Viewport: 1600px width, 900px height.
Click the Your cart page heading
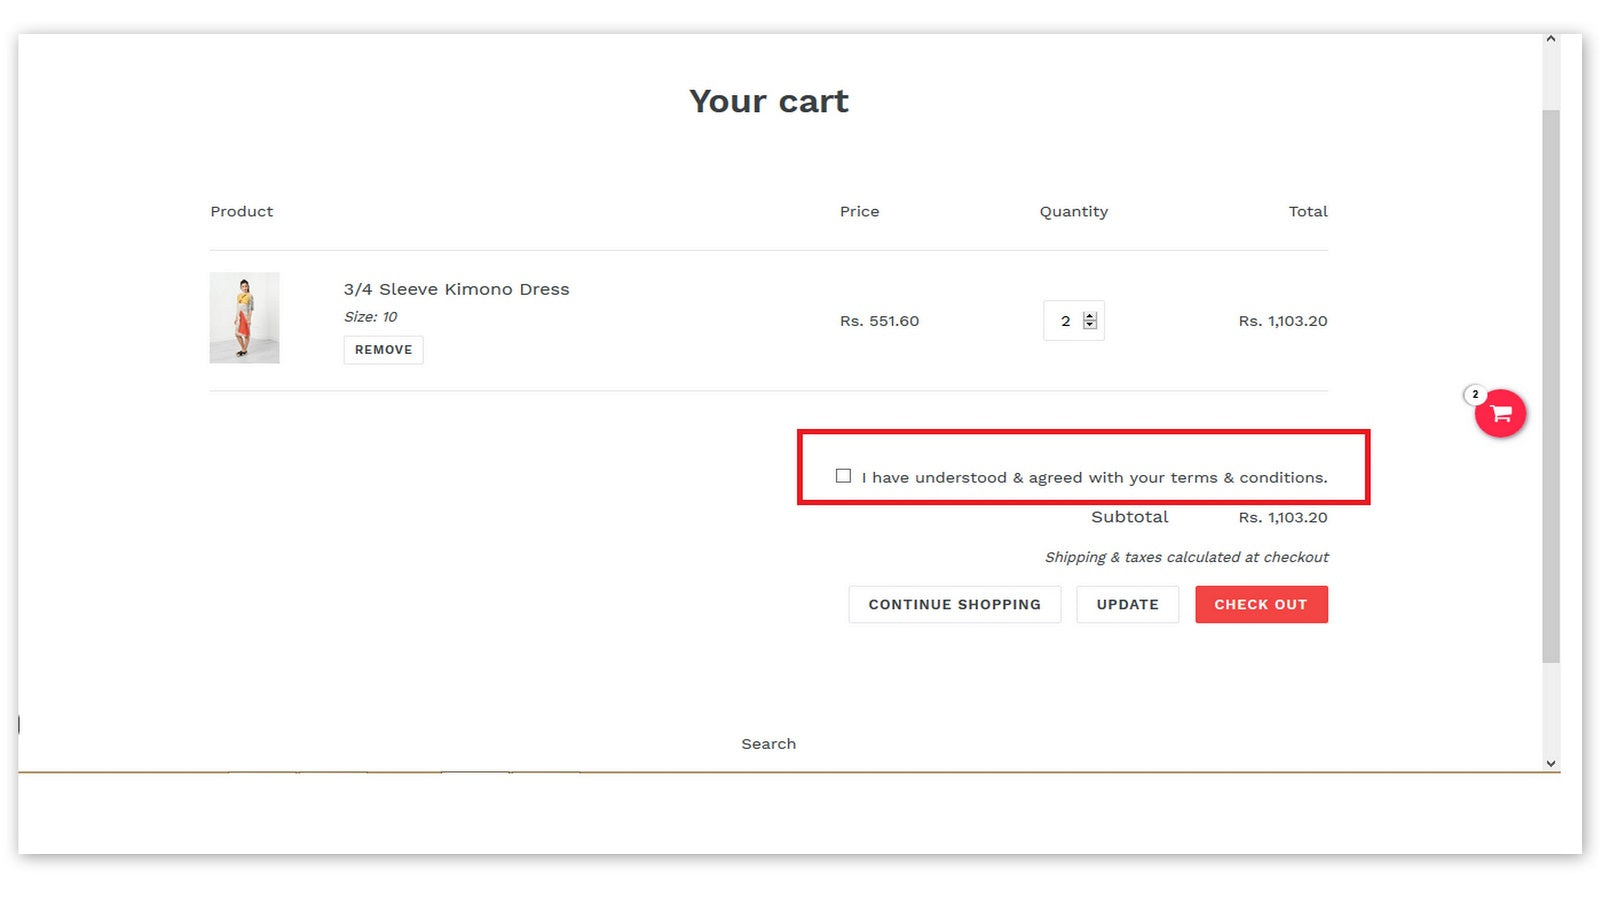(768, 101)
